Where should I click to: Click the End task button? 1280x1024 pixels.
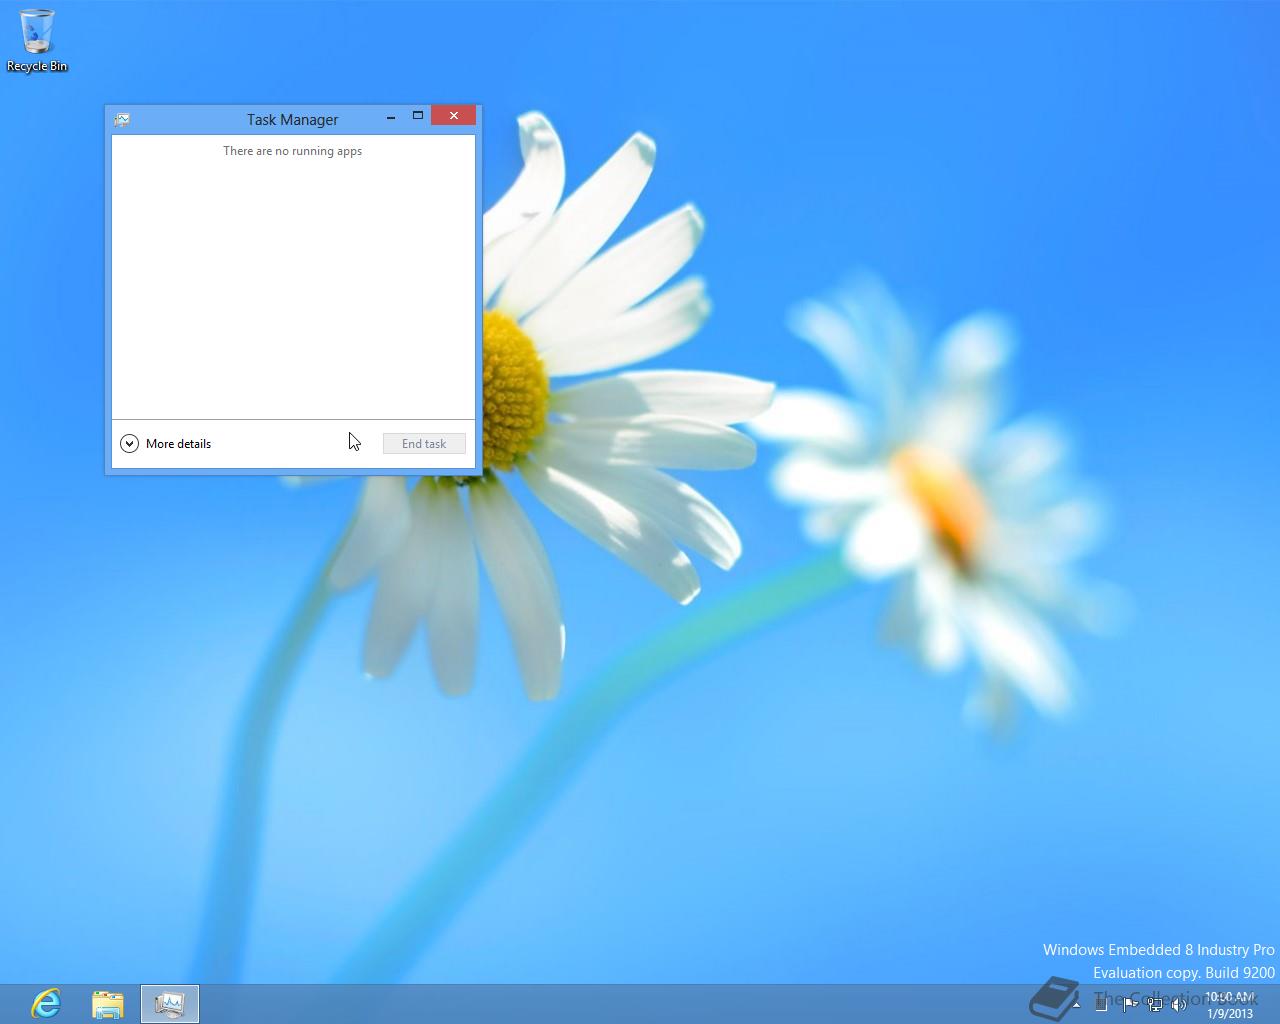coord(424,443)
